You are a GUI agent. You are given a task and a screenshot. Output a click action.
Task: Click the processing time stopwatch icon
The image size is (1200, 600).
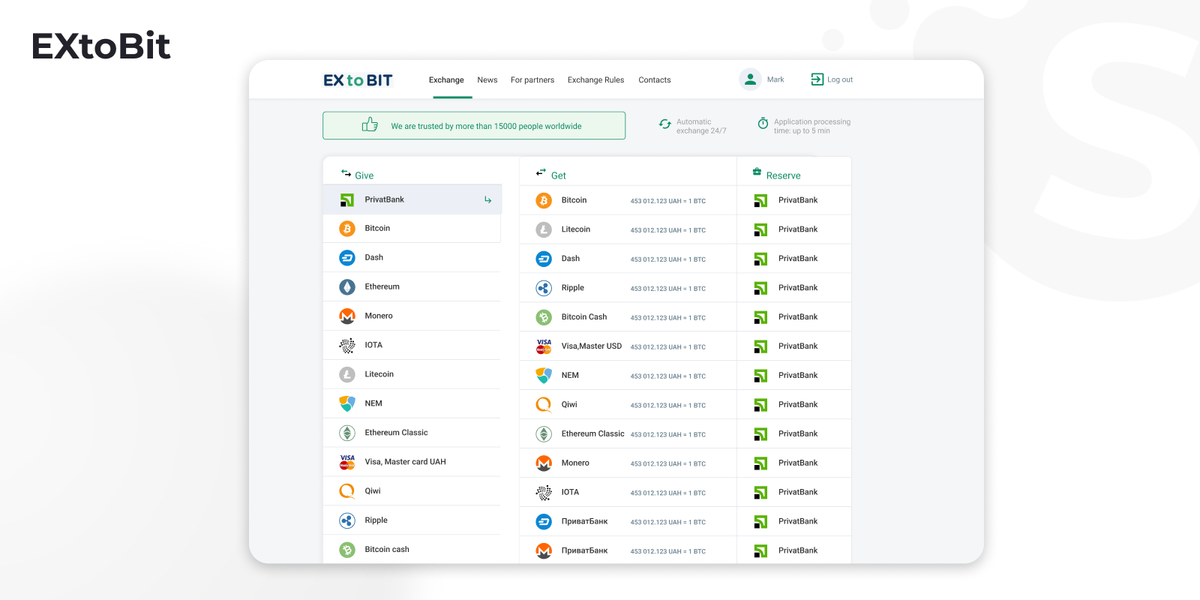coord(763,123)
